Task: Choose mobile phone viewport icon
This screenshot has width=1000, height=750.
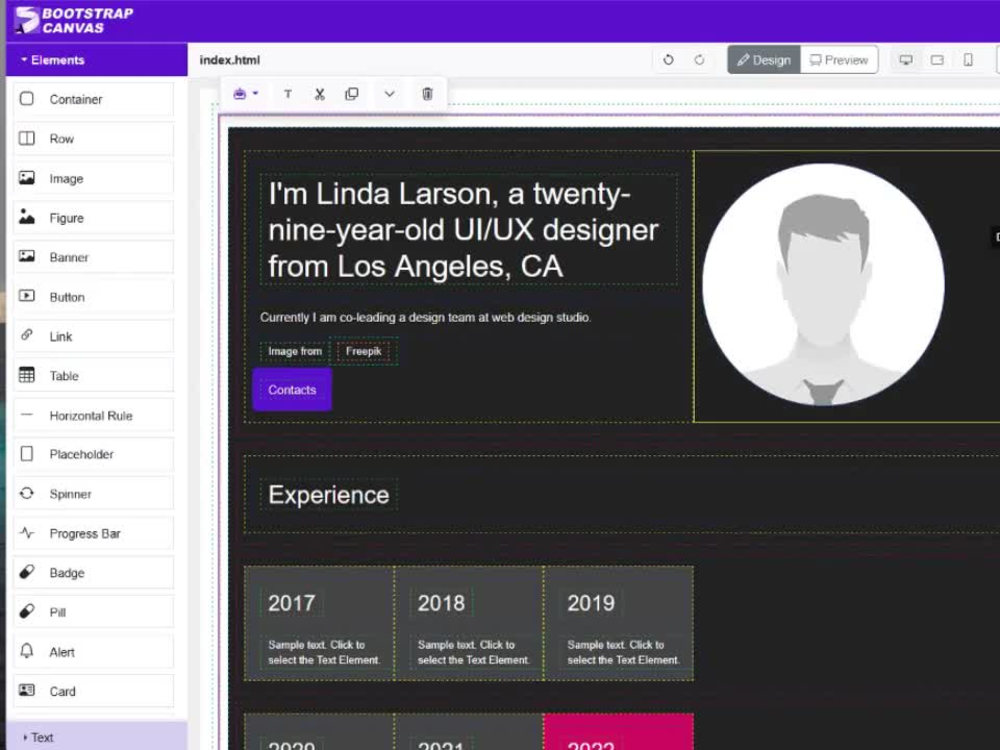Action: [968, 60]
